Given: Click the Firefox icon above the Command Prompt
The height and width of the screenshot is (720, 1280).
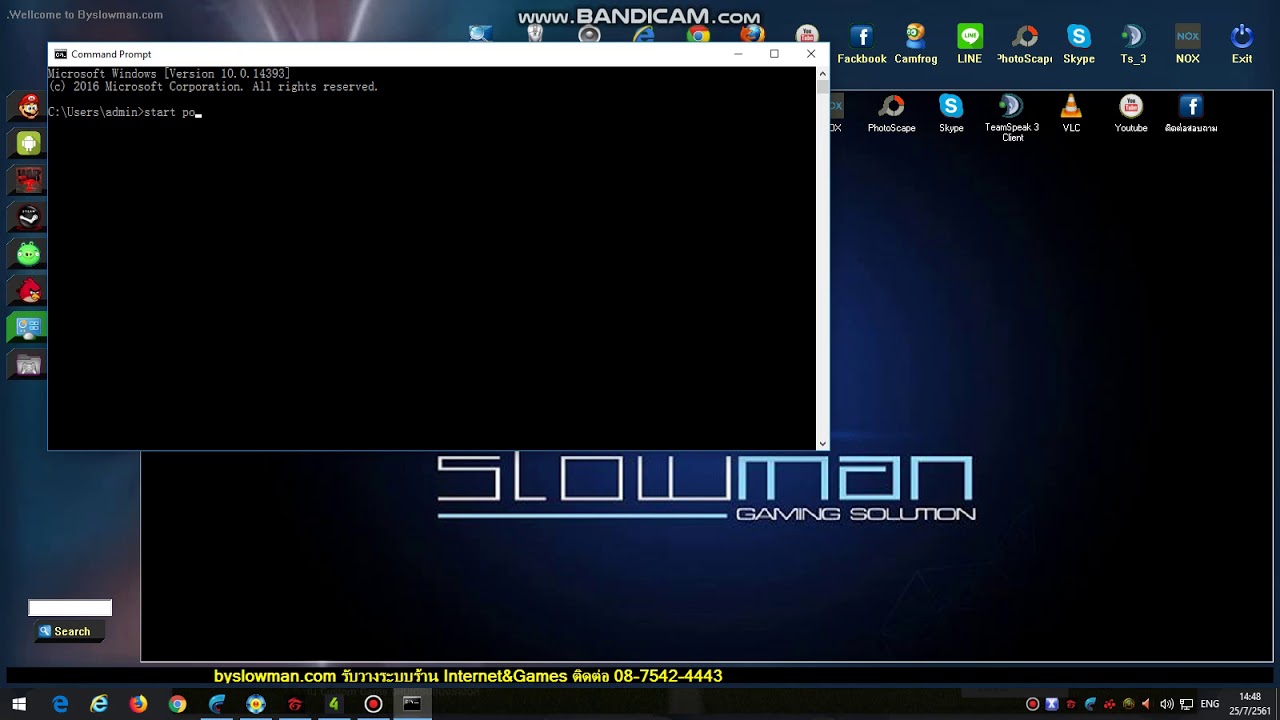Looking at the screenshot, I should pos(752,35).
